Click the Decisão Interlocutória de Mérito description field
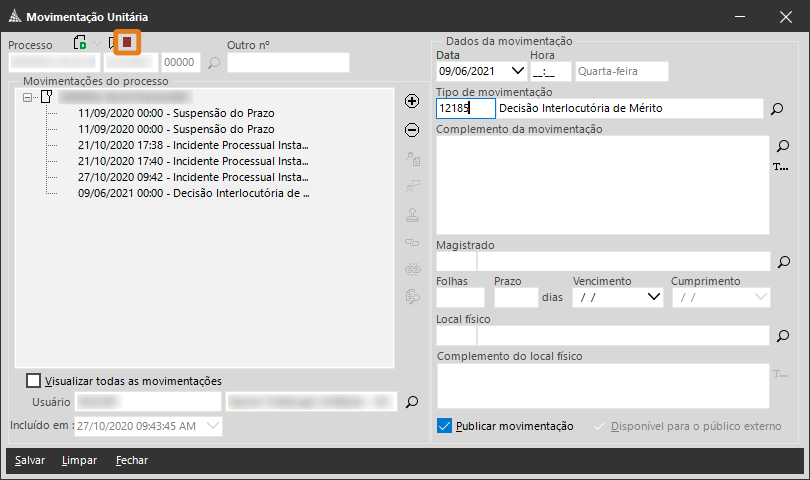Image resolution: width=810 pixels, height=480 pixels. (630, 109)
